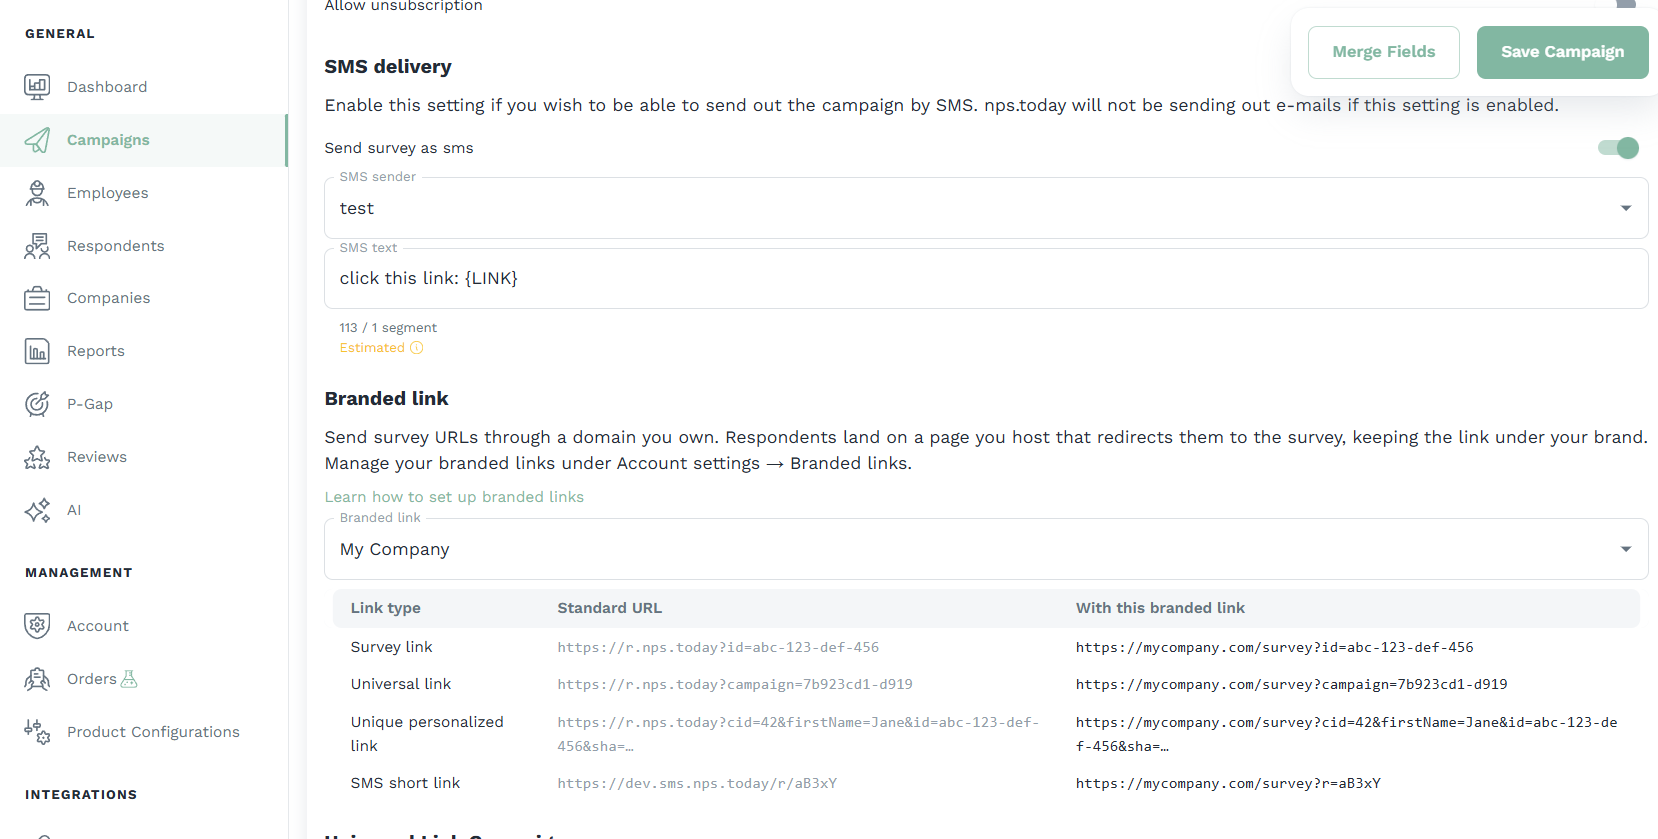Select the branded mycompany.com survey?r=aB3xY URL
The image size is (1658, 839).
[1228, 783]
